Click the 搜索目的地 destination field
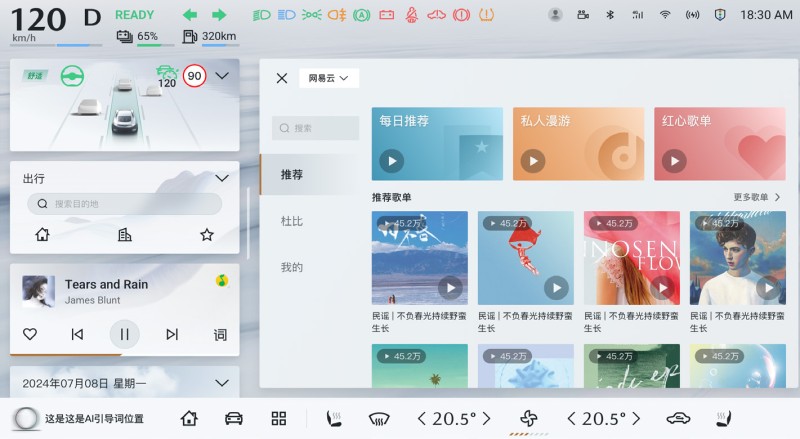Screen dimensions: 800x439 click(124, 204)
